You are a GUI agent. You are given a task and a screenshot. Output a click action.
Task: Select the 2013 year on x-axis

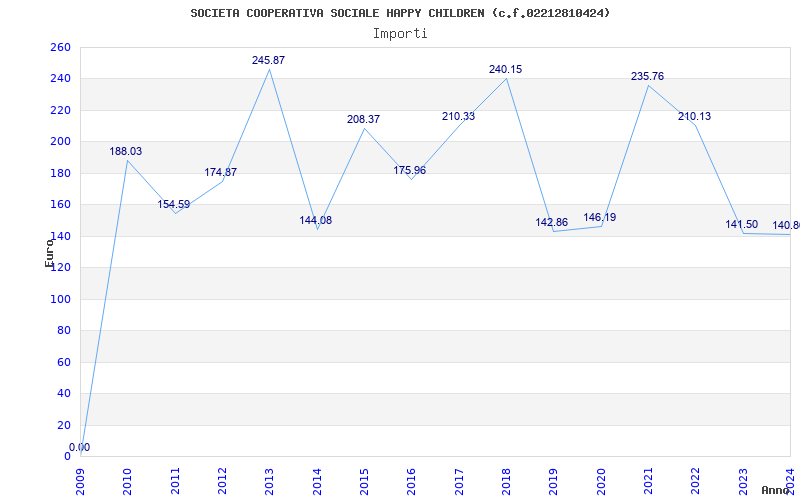pyautogui.click(x=270, y=480)
